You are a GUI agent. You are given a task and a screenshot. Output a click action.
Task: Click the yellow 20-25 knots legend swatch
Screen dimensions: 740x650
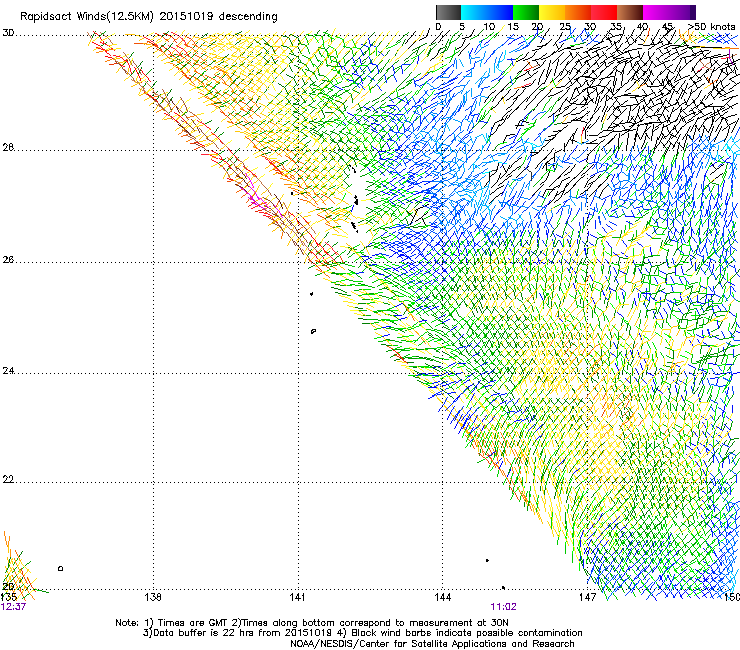[x=552, y=12]
